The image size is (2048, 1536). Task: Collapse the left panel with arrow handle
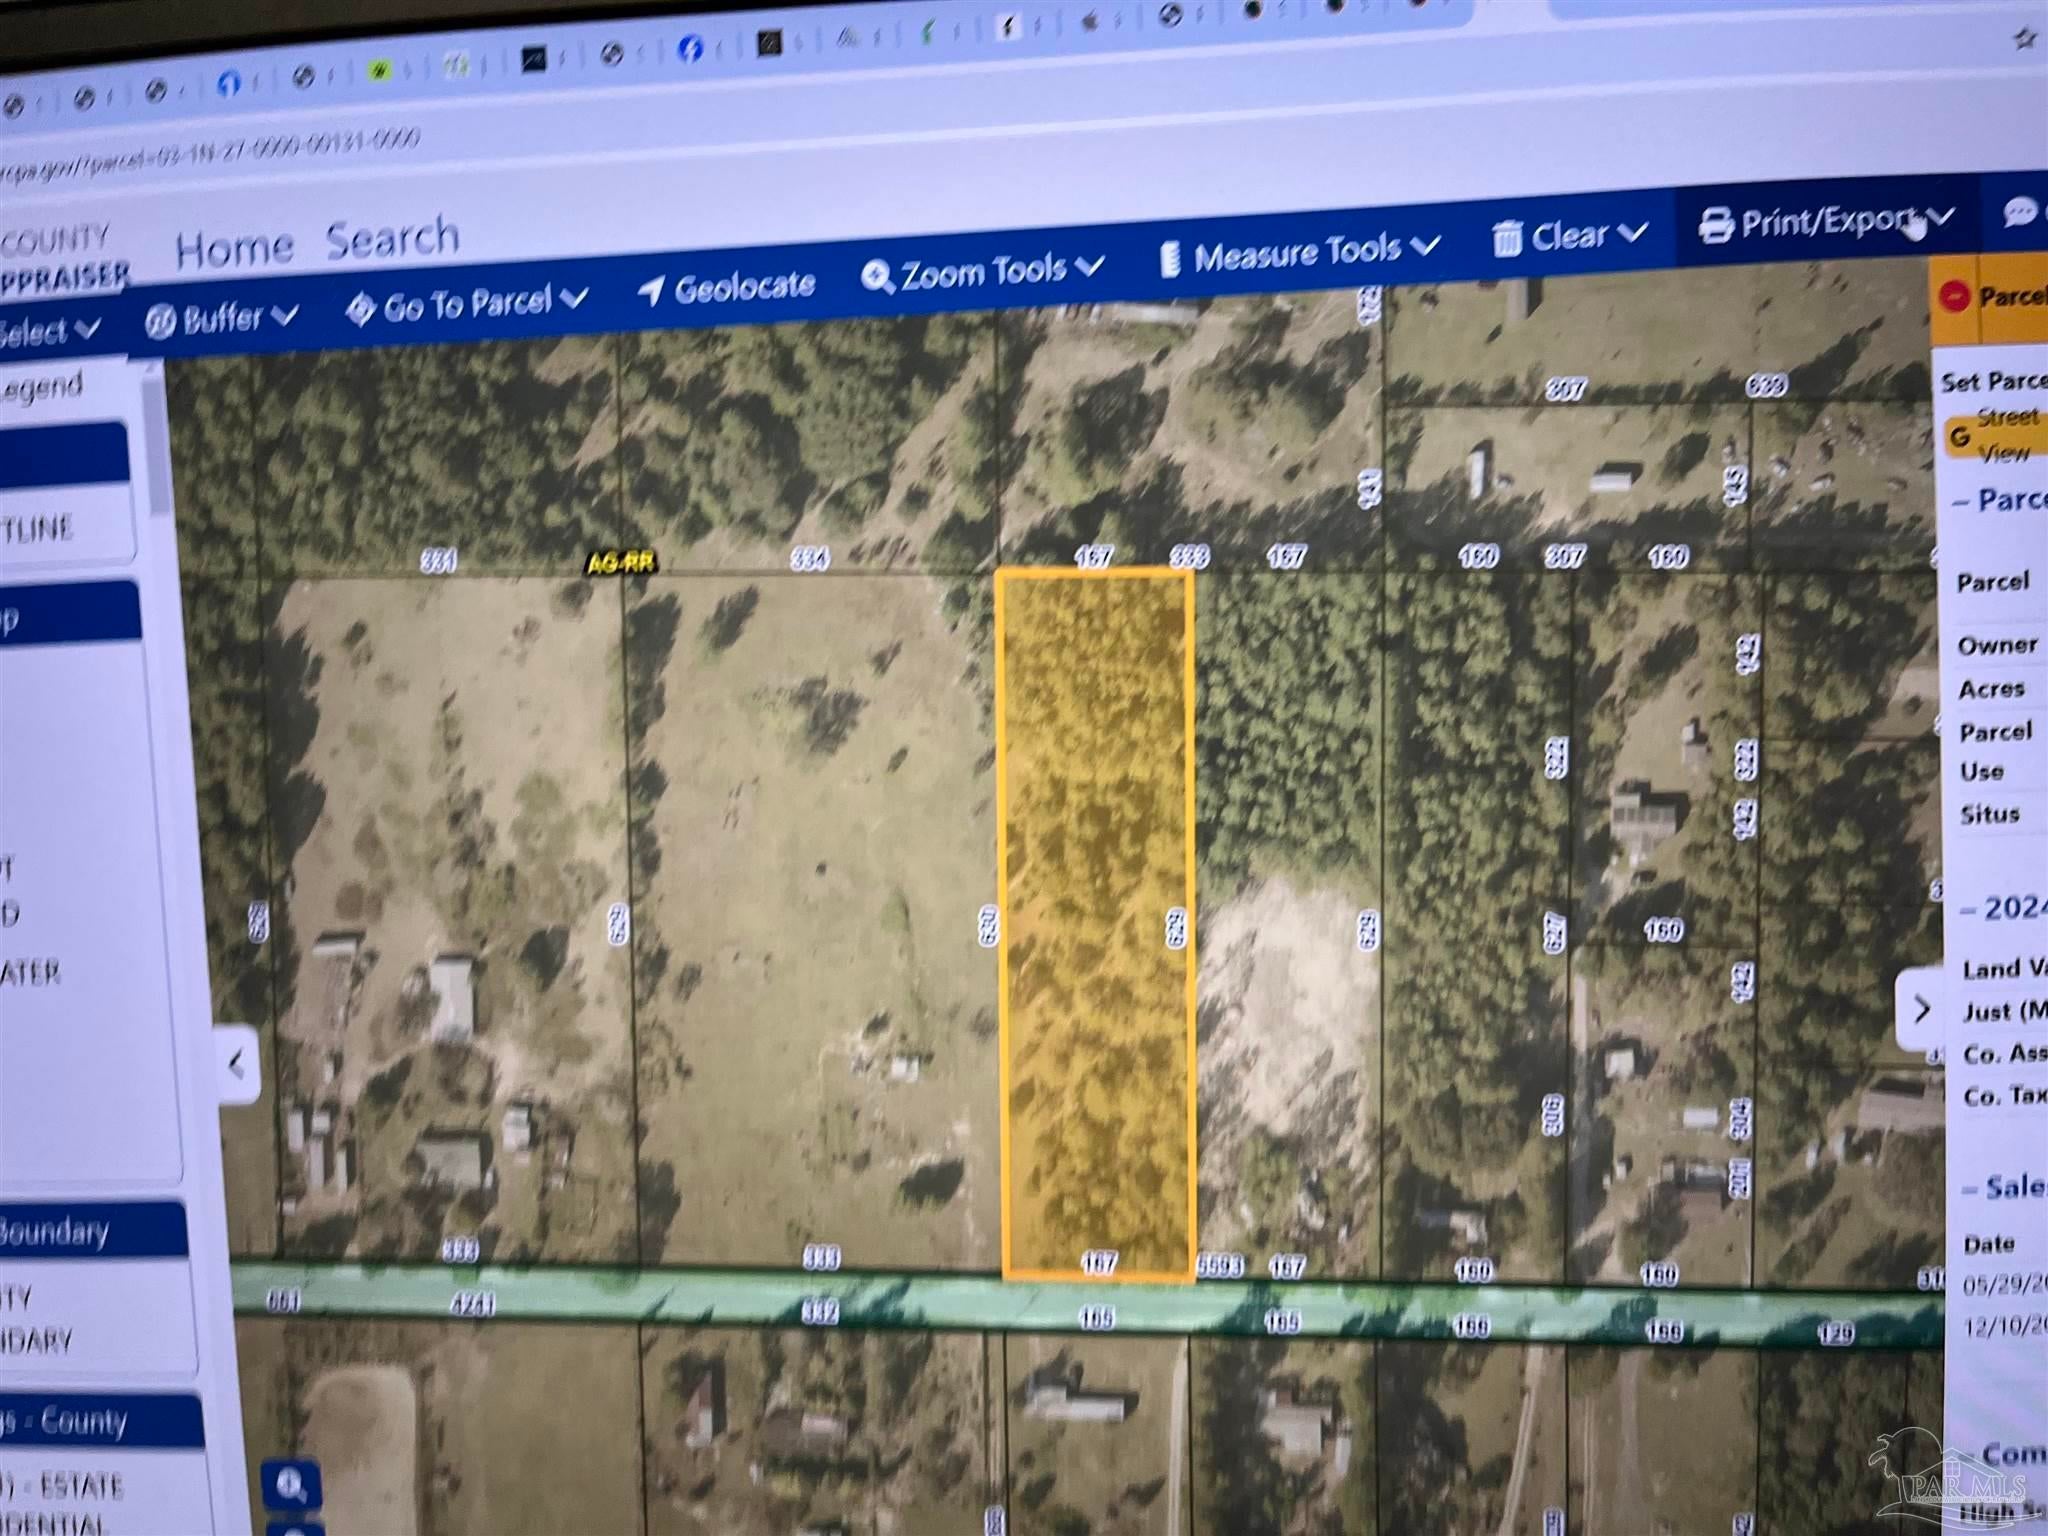pos(237,1065)
